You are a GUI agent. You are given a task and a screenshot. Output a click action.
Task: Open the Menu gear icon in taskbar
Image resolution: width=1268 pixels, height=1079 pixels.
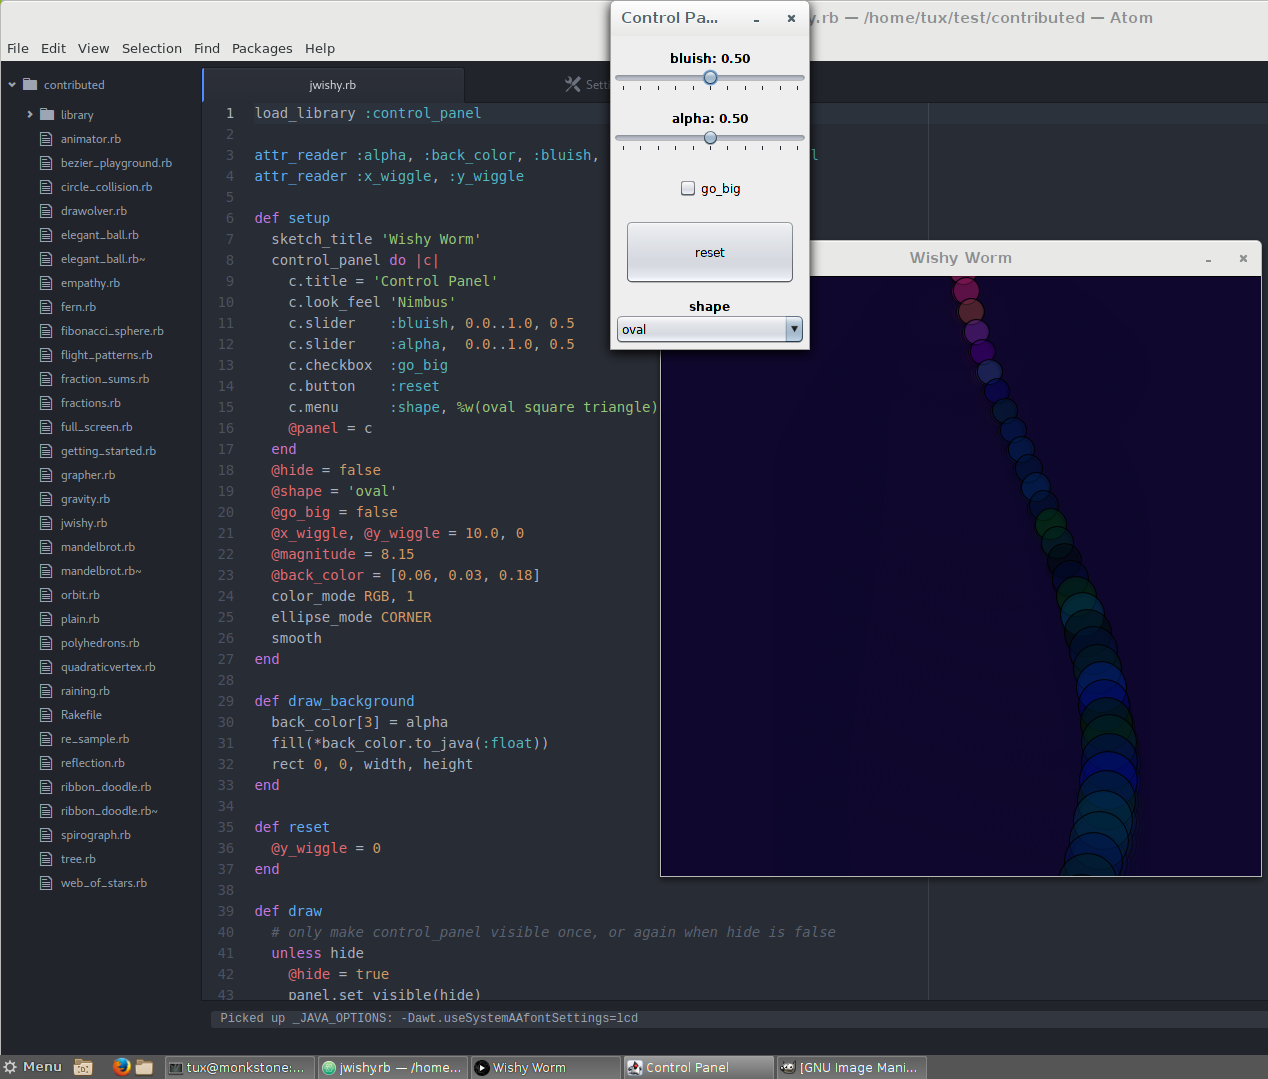11,1067
